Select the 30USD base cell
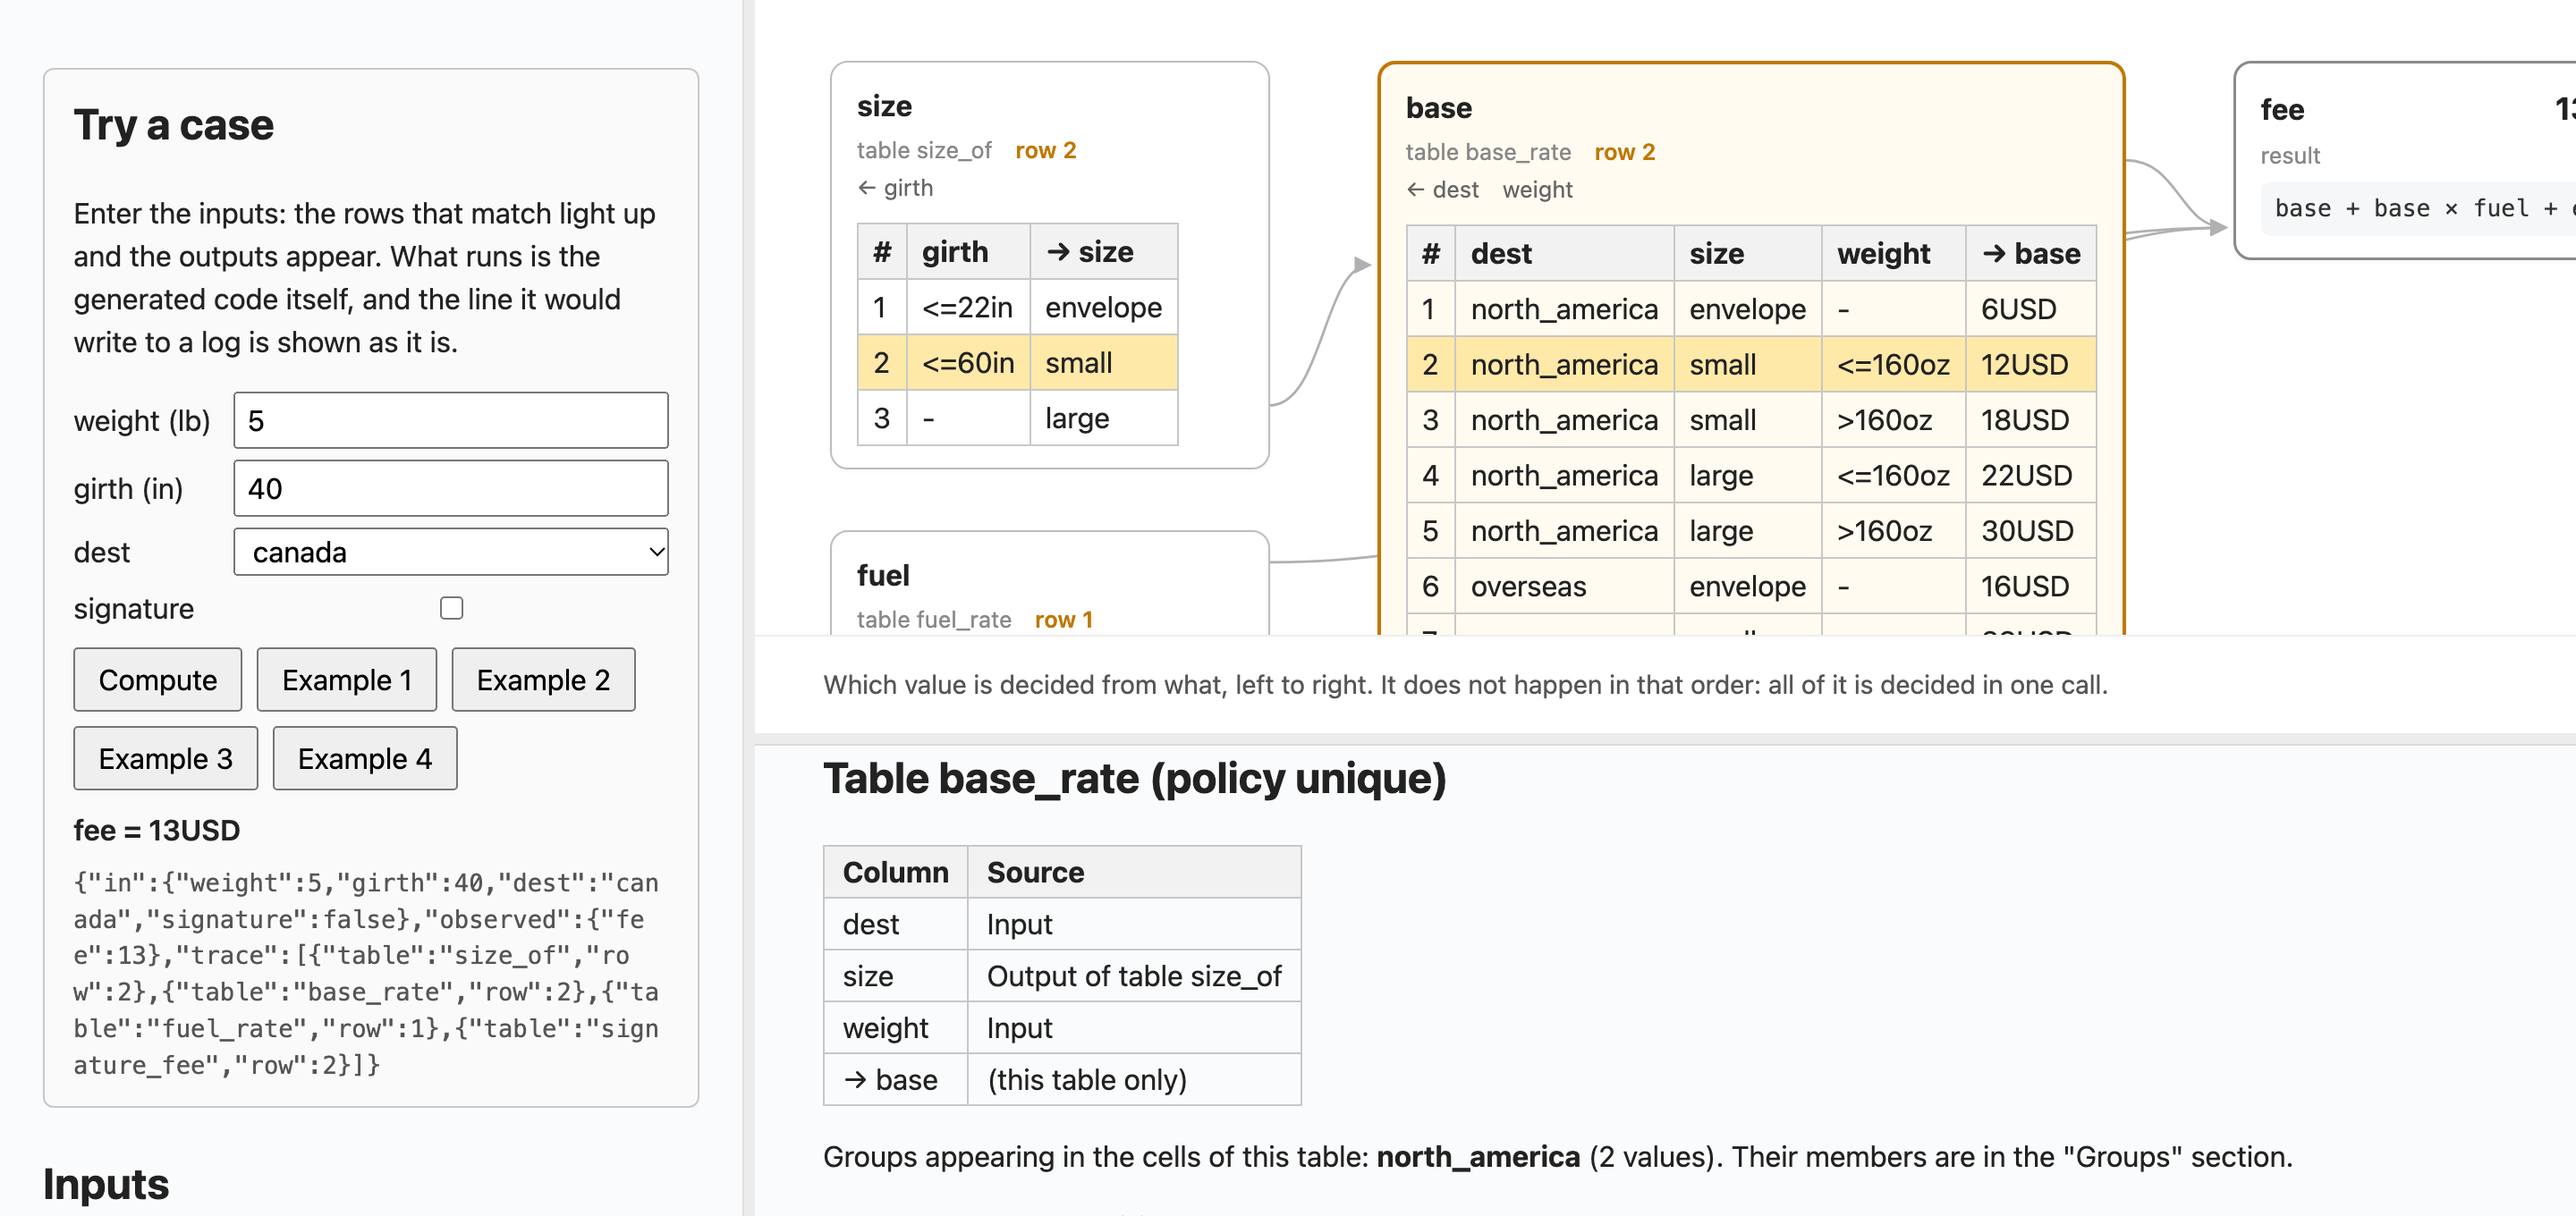Screen dimensions: 2576x1216 (x=2030, y=530)
